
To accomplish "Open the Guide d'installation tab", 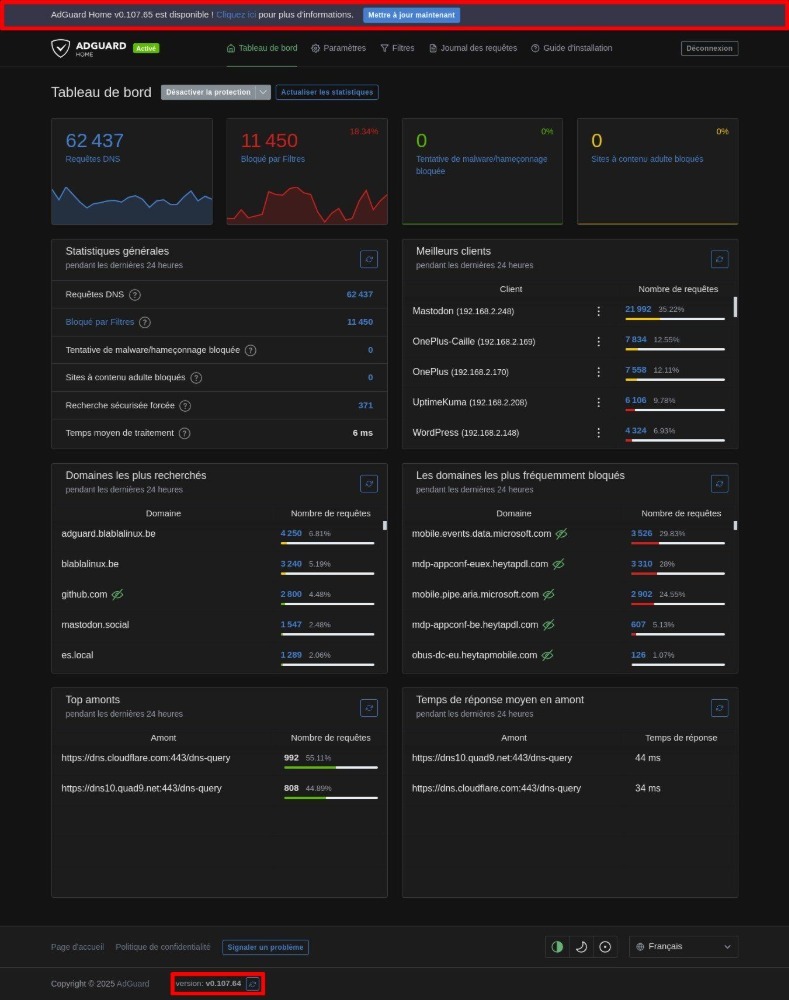I will click(574, 48).
